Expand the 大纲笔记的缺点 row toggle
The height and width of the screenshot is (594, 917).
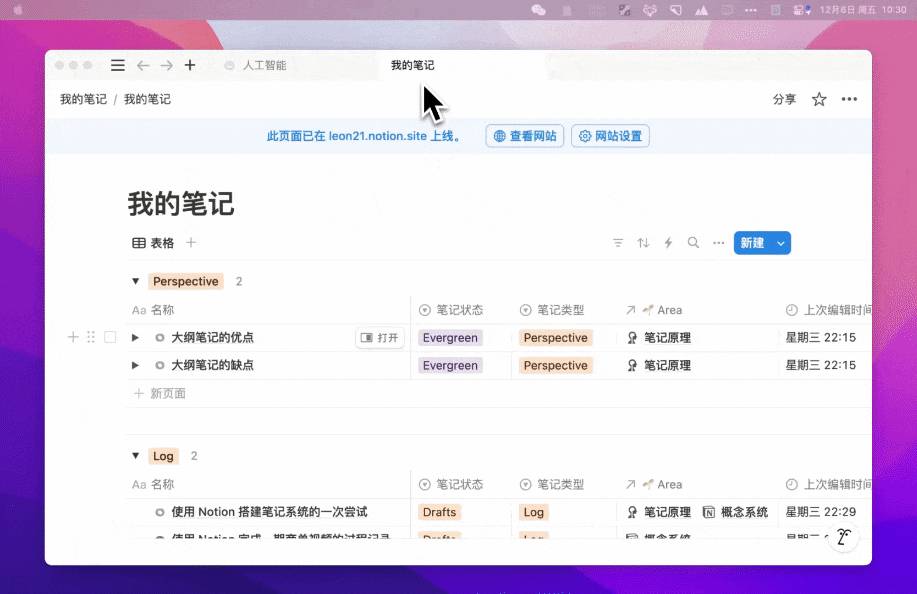pos(135,365)
